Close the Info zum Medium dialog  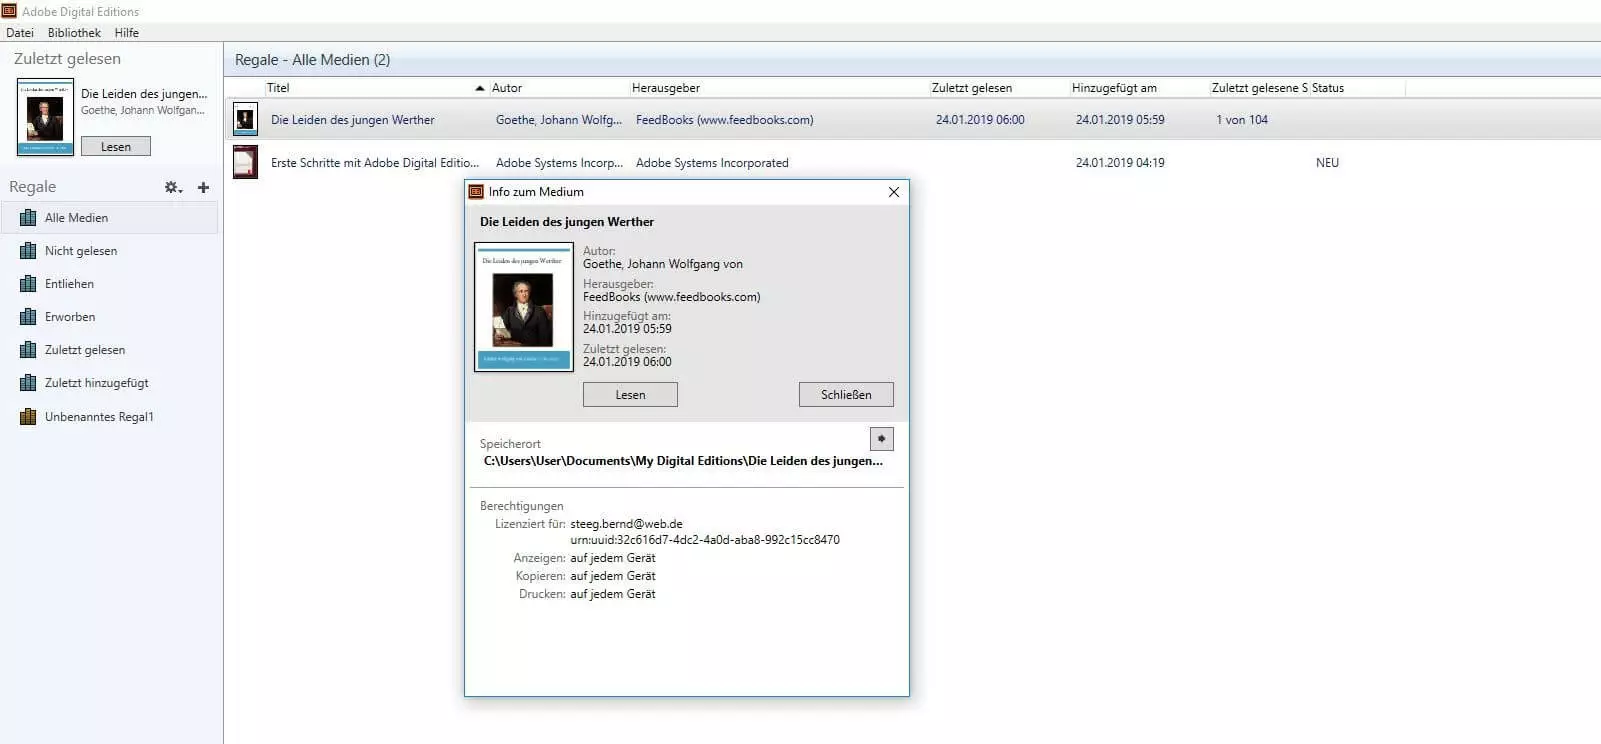894,192
